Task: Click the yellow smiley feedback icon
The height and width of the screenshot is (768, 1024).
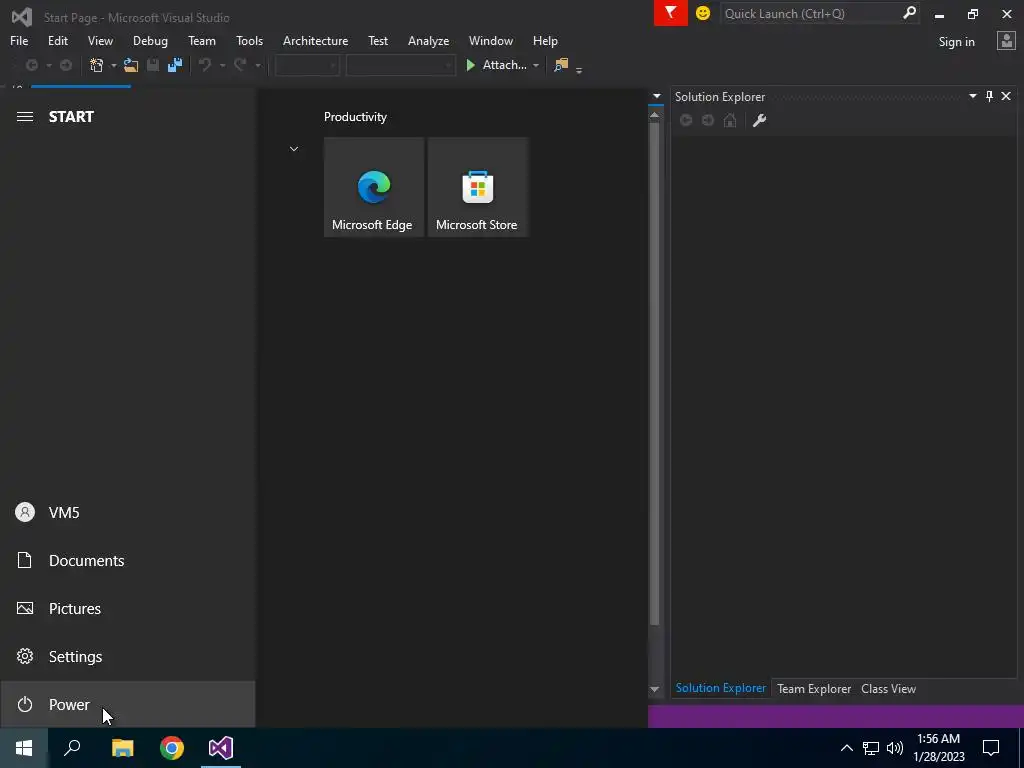Action: click(x=703, y=13)
